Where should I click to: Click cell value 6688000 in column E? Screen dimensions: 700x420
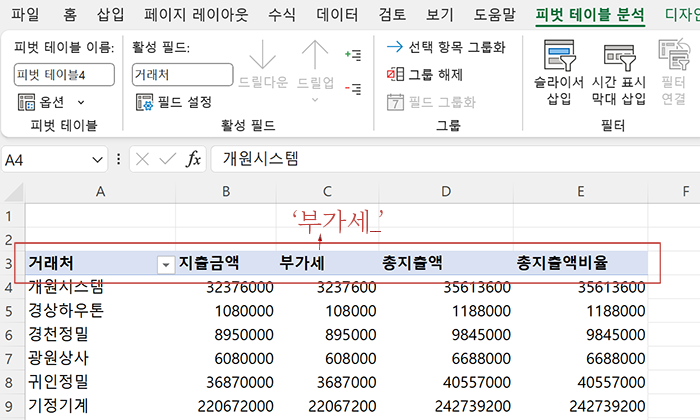pyautogui.click(x=616, y=359)
